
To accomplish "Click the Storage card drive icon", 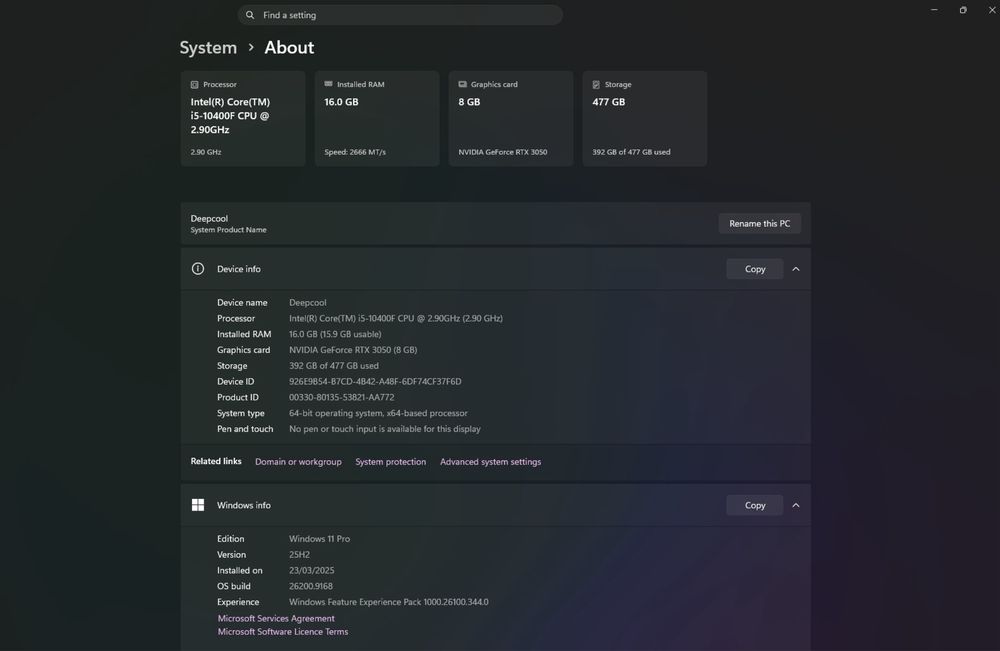I will (x=596, y=84).
